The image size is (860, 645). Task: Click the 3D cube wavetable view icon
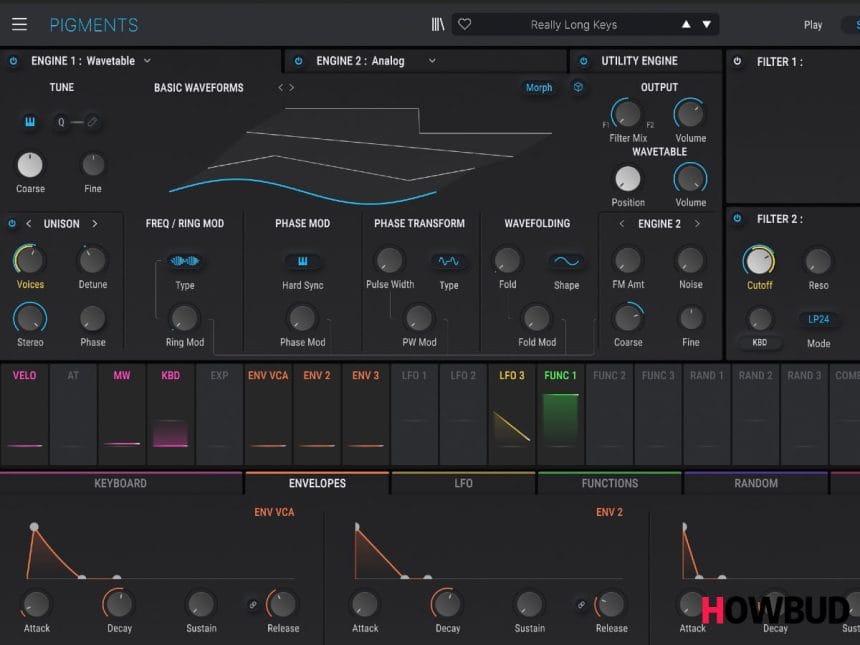(578, 88)
